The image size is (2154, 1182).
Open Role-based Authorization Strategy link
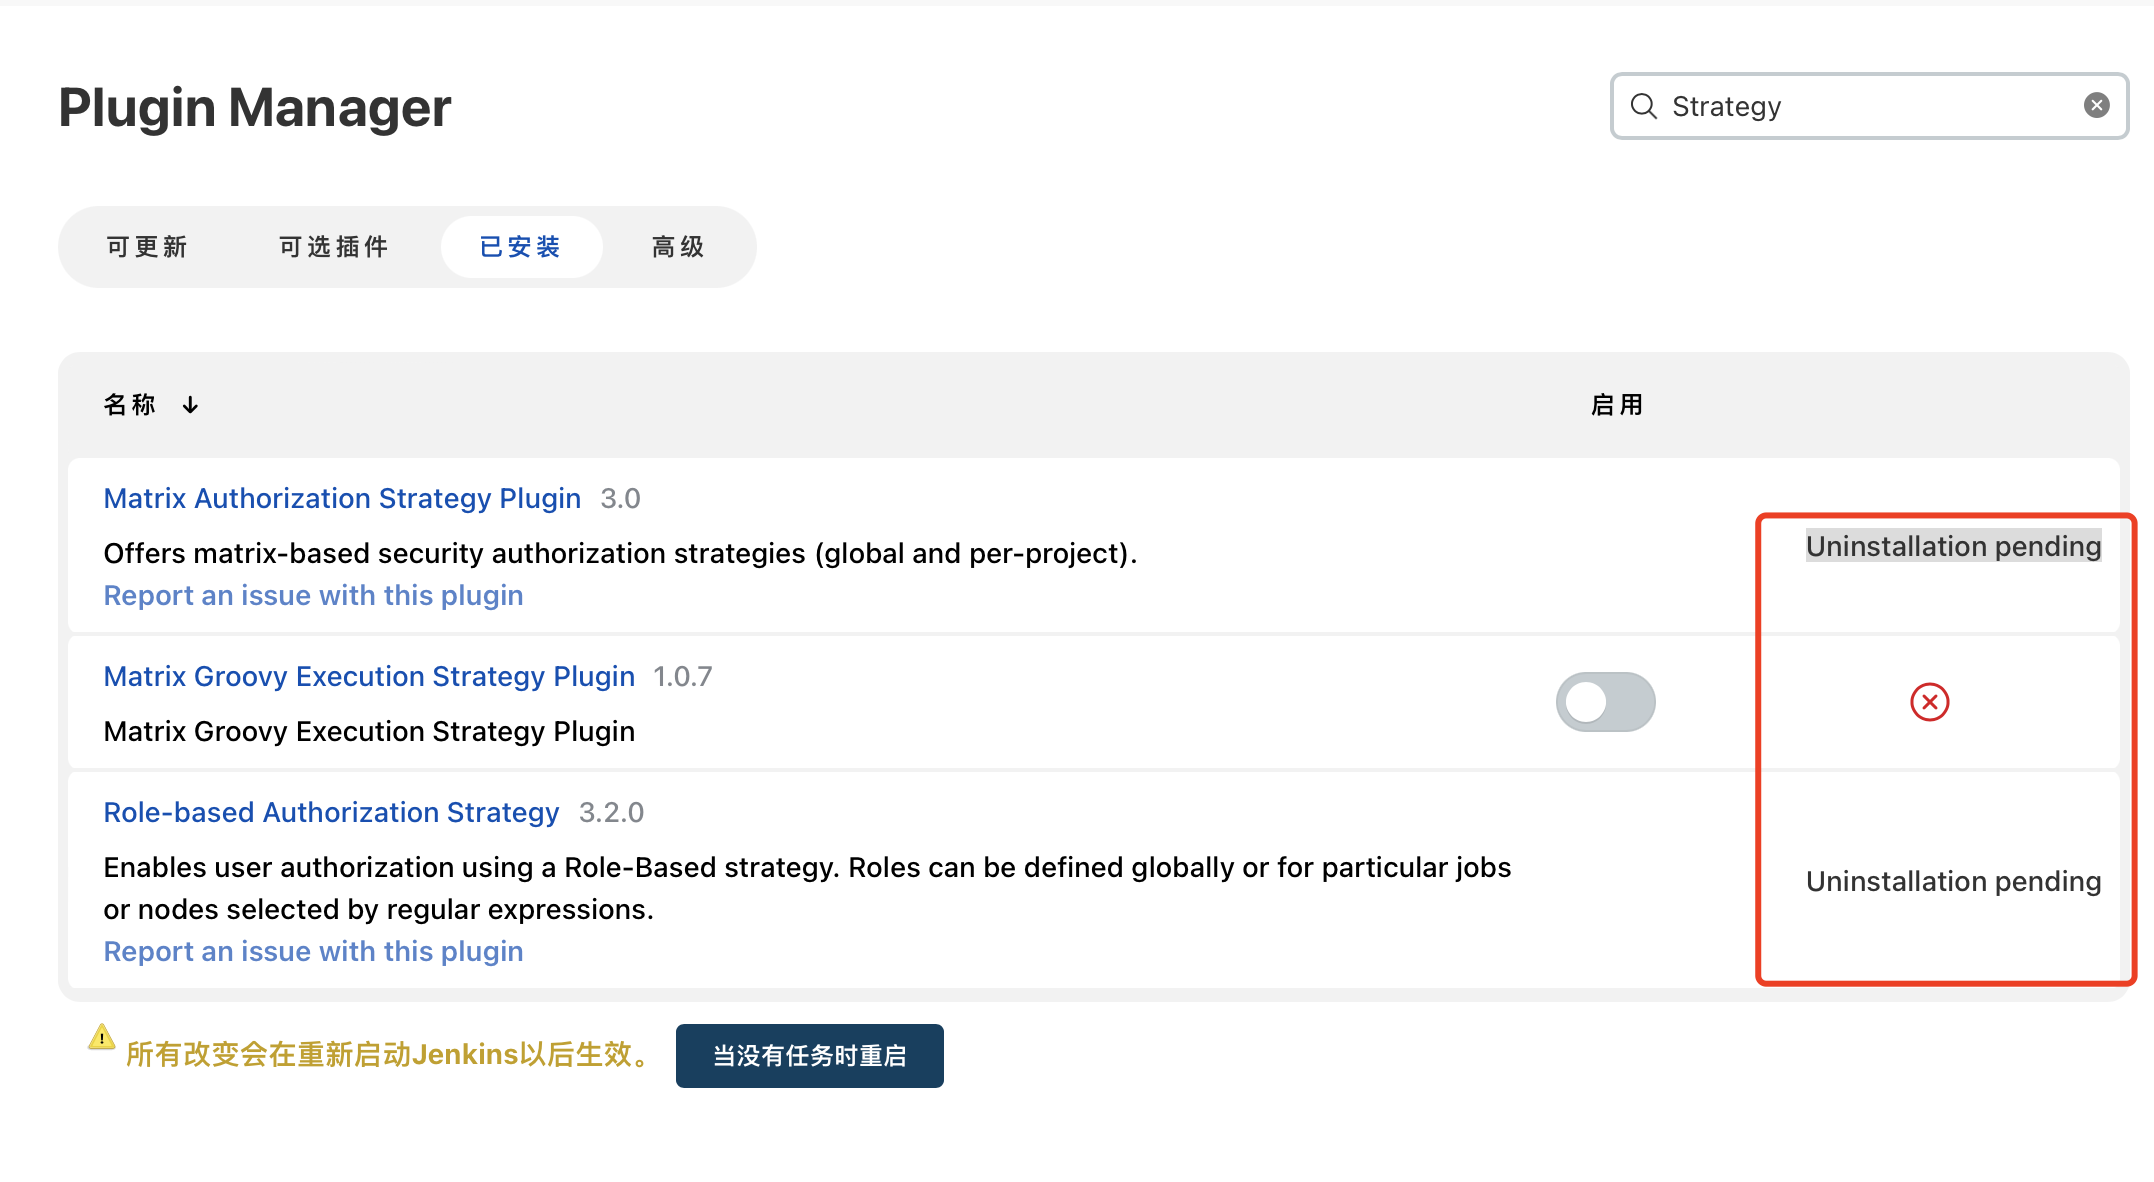pyautogui.click(x=331, y=812)
